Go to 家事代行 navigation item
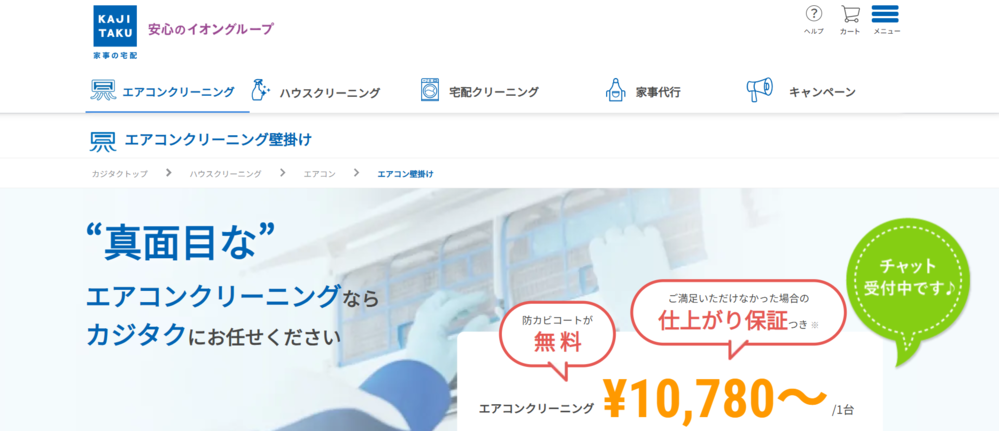This screenshot has height=431, width=999. pyautogui.click(x=658, y=92)
